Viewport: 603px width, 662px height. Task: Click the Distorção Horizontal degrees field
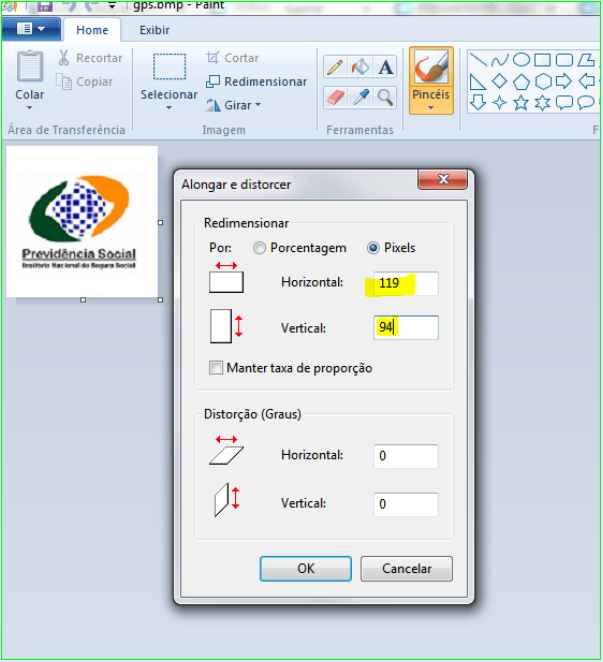coord(406,456)
